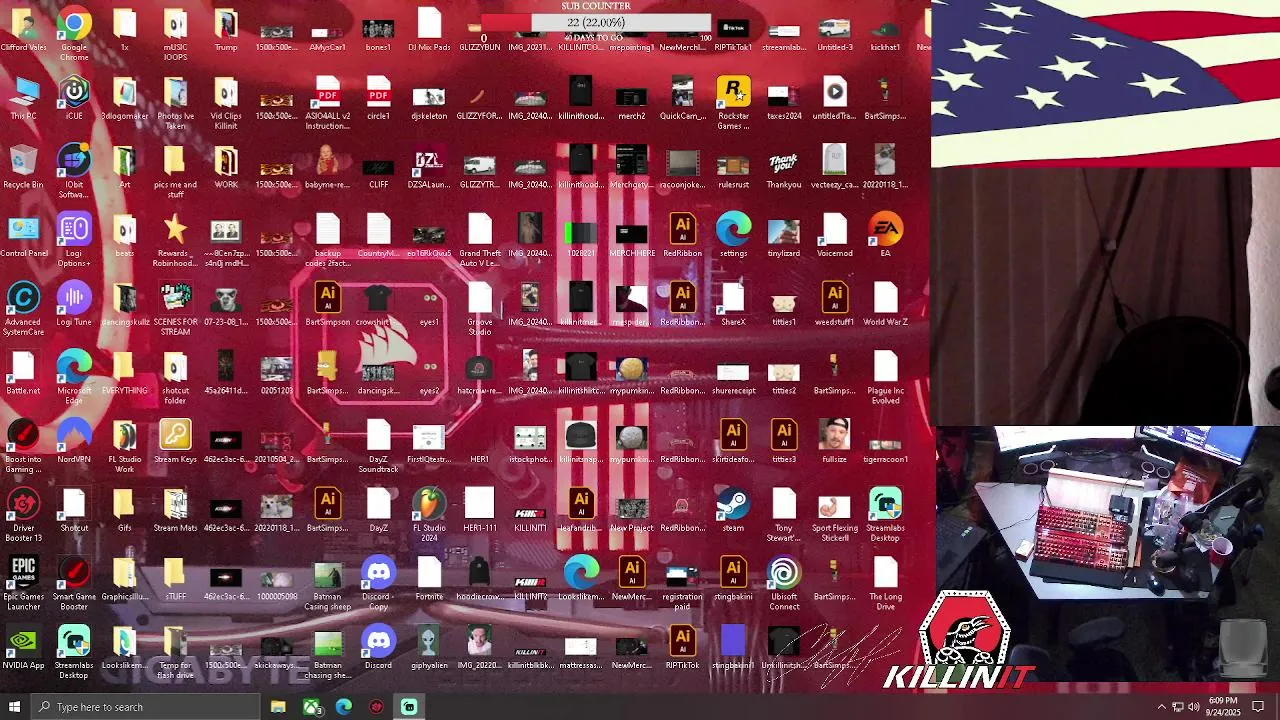Open the Thankyou image file
This screenshot has width=1280, height=720.
point(784,168)
